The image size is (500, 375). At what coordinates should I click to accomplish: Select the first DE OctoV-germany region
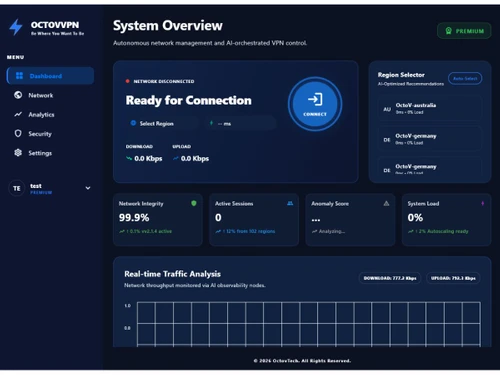(430, 139)
